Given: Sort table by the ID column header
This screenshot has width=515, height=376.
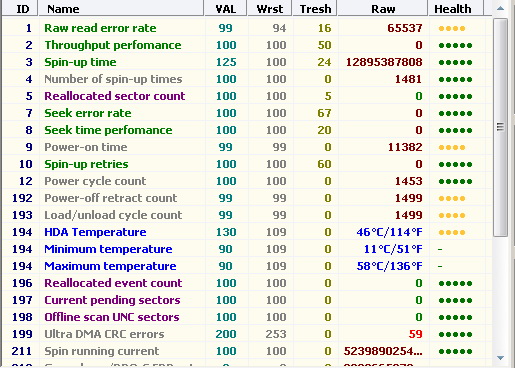Looking at the screenshot, I should click(x=20, y=8).
